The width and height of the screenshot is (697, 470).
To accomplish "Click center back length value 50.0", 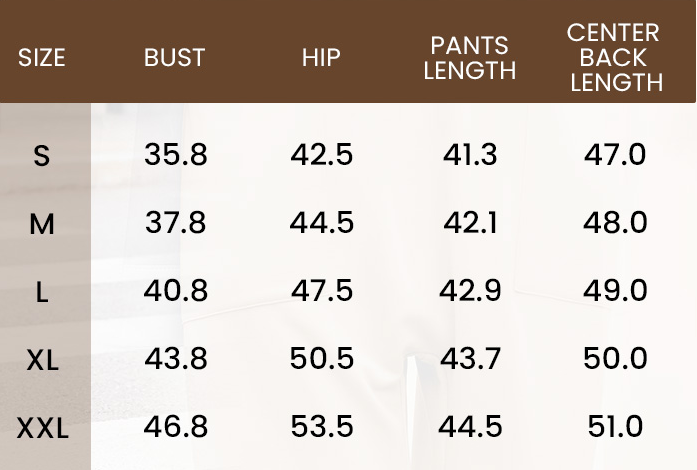I will 615,358.
